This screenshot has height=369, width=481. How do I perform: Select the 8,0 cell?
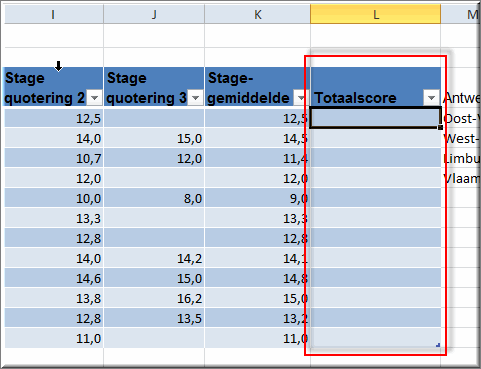click(x=154, y=198)
